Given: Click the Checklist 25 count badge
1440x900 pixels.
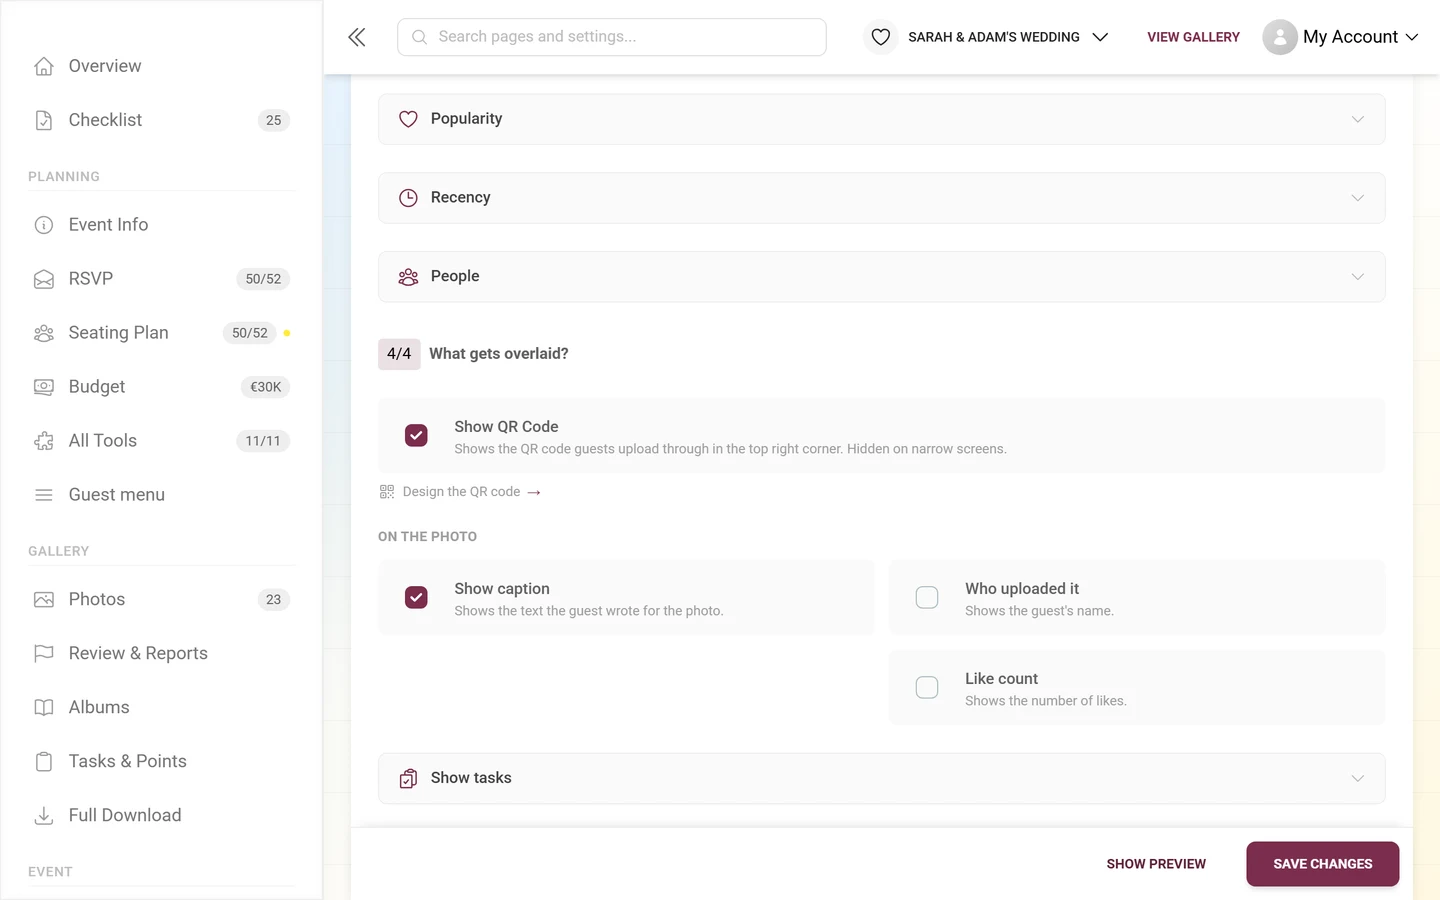Looking at the screenshot, I should coord(274,120).
